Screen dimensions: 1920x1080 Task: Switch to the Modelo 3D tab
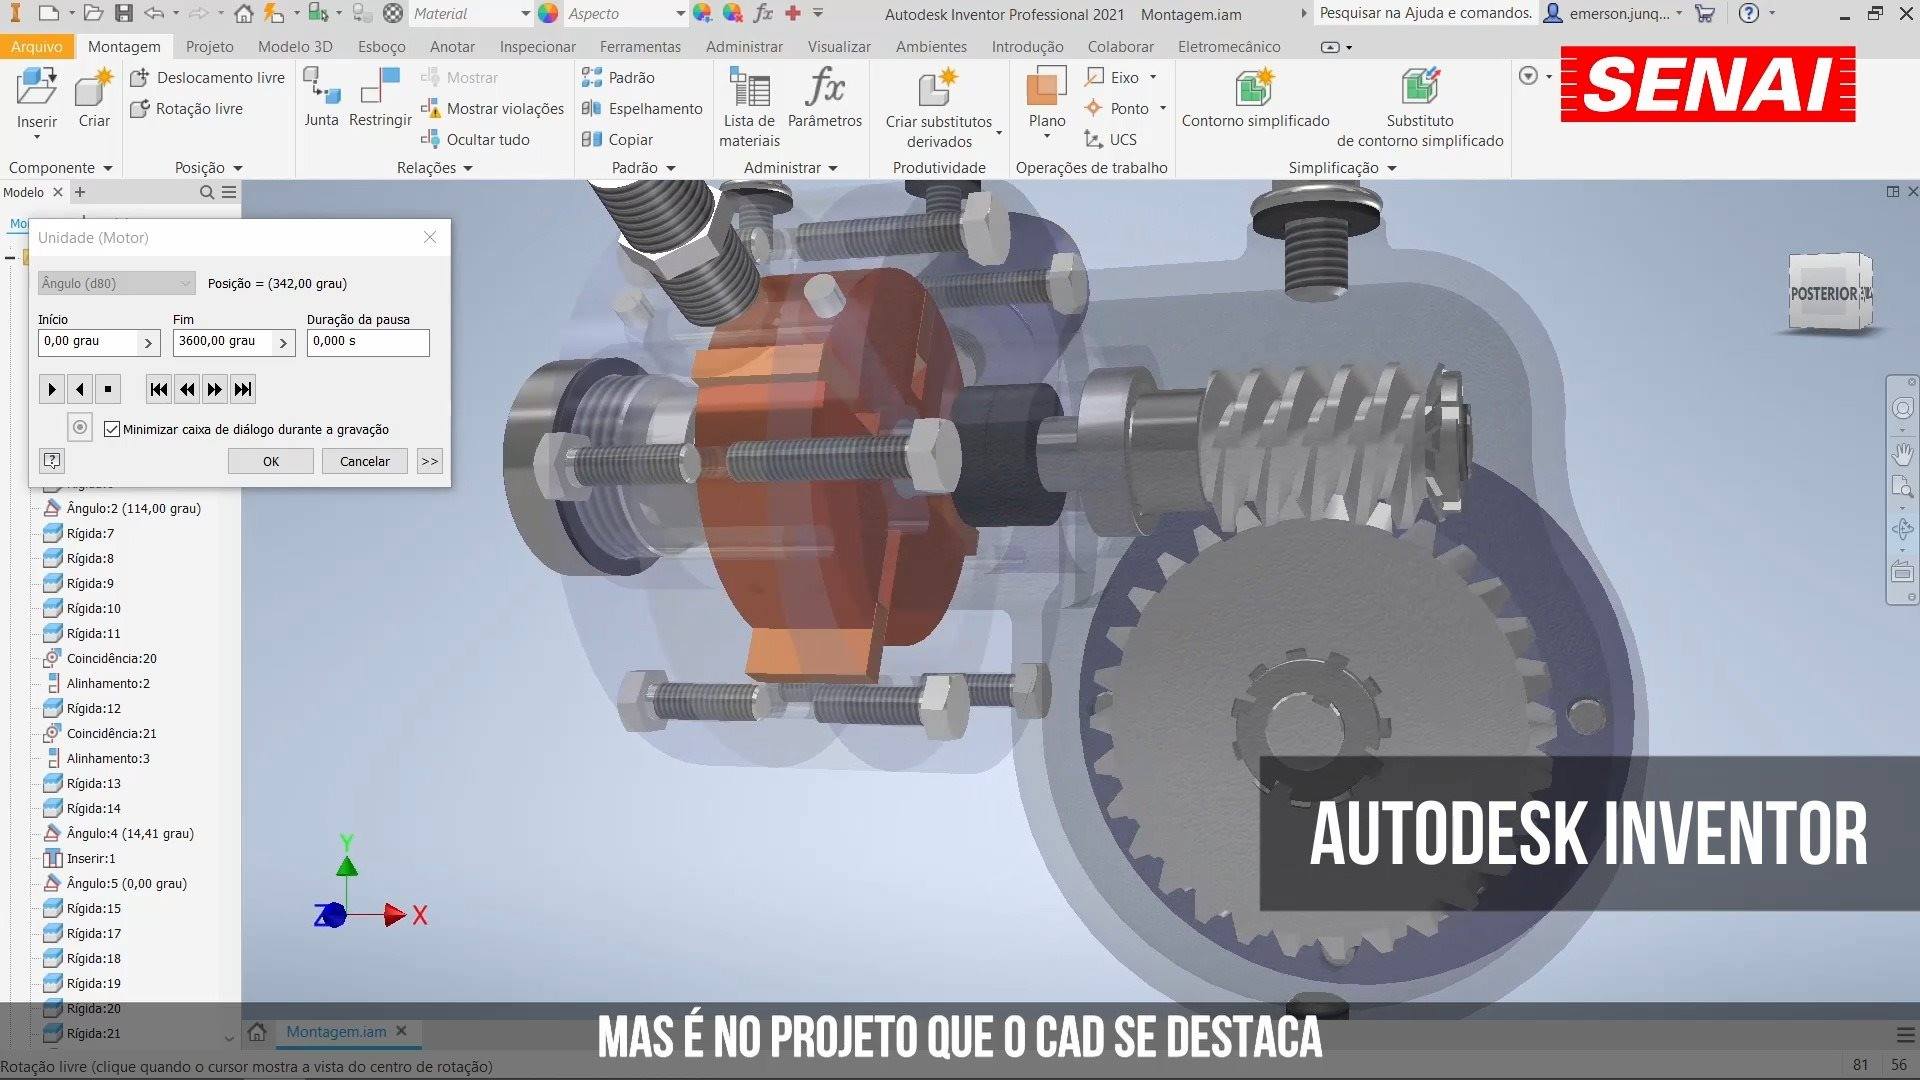[295, 46]
